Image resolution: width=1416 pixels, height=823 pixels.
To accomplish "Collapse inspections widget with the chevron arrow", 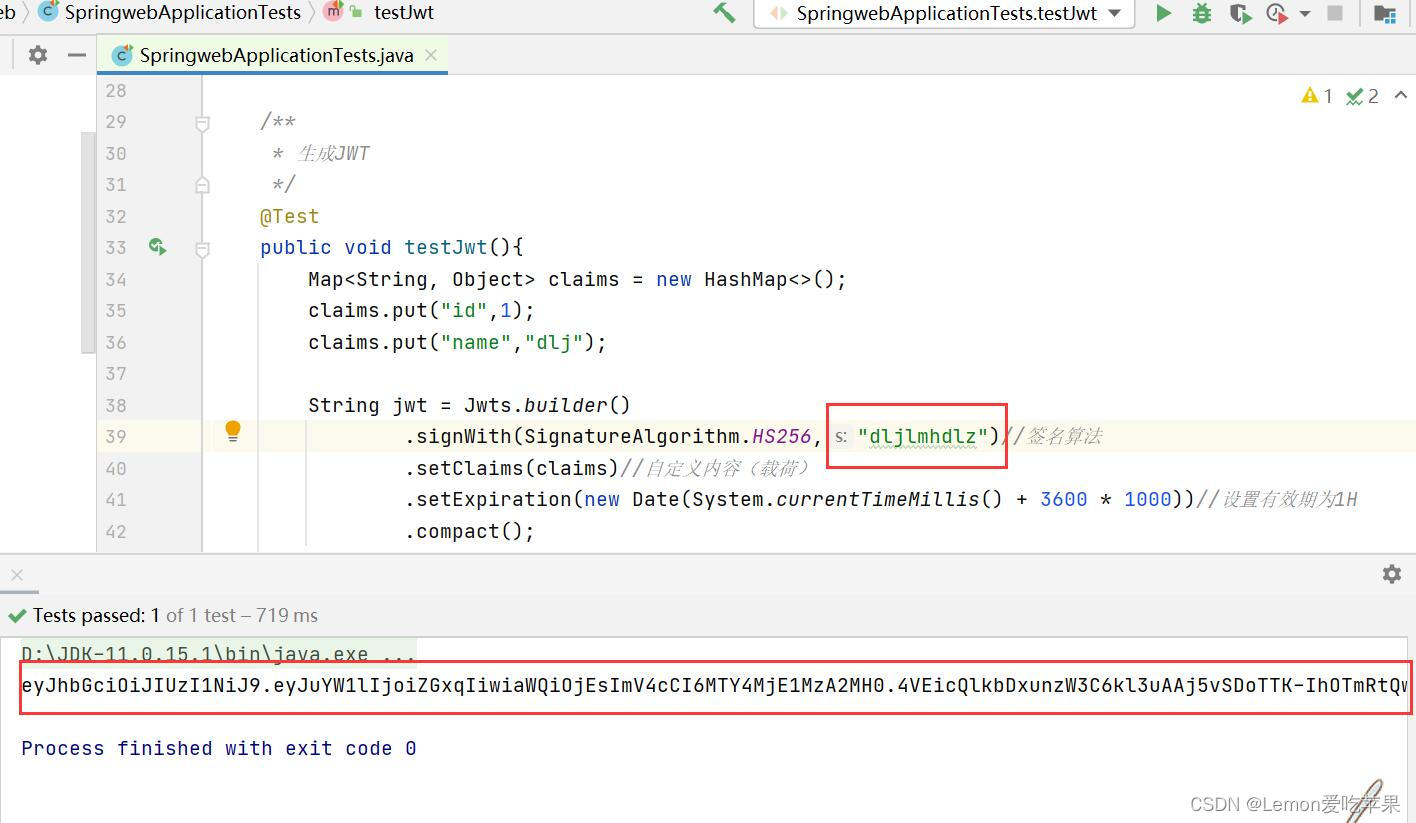I will coord(1401,96).
